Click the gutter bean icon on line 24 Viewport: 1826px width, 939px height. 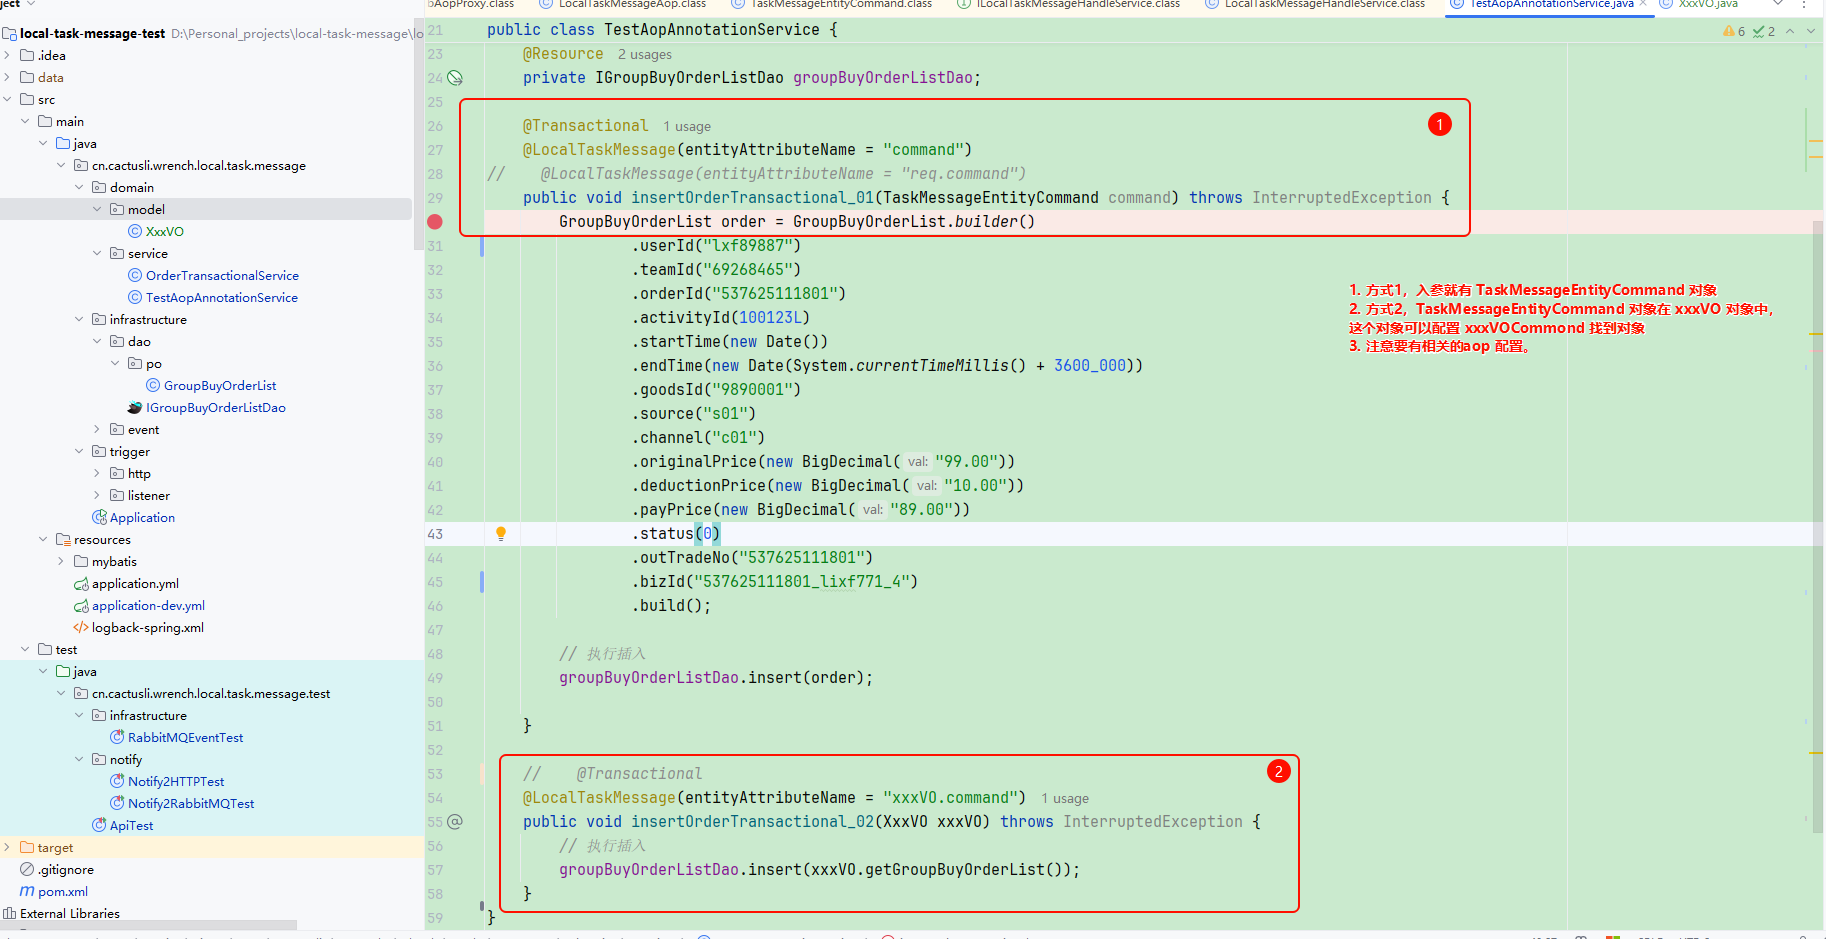(455, 78)
